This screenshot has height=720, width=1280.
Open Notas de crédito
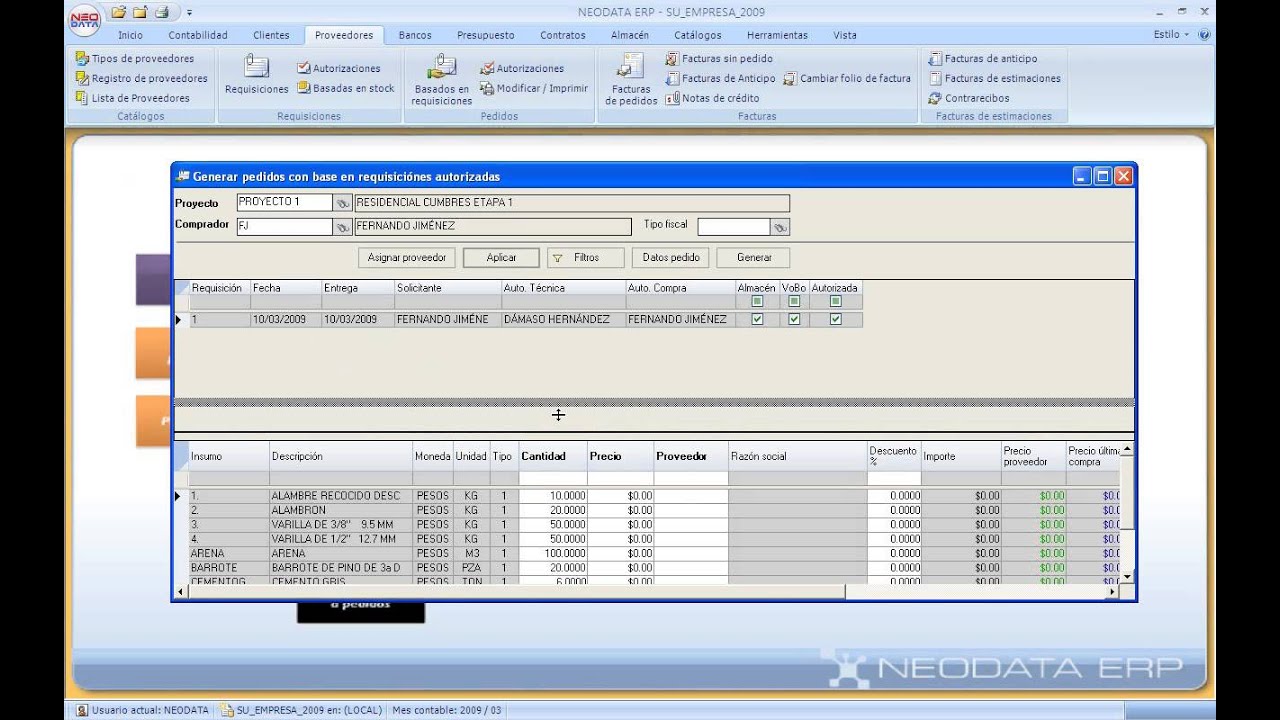pos(712,98)
